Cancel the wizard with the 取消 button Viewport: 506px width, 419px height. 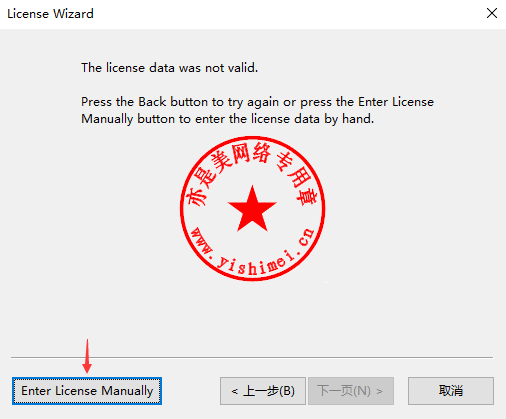pyautogui.click(x=451, y=391)
